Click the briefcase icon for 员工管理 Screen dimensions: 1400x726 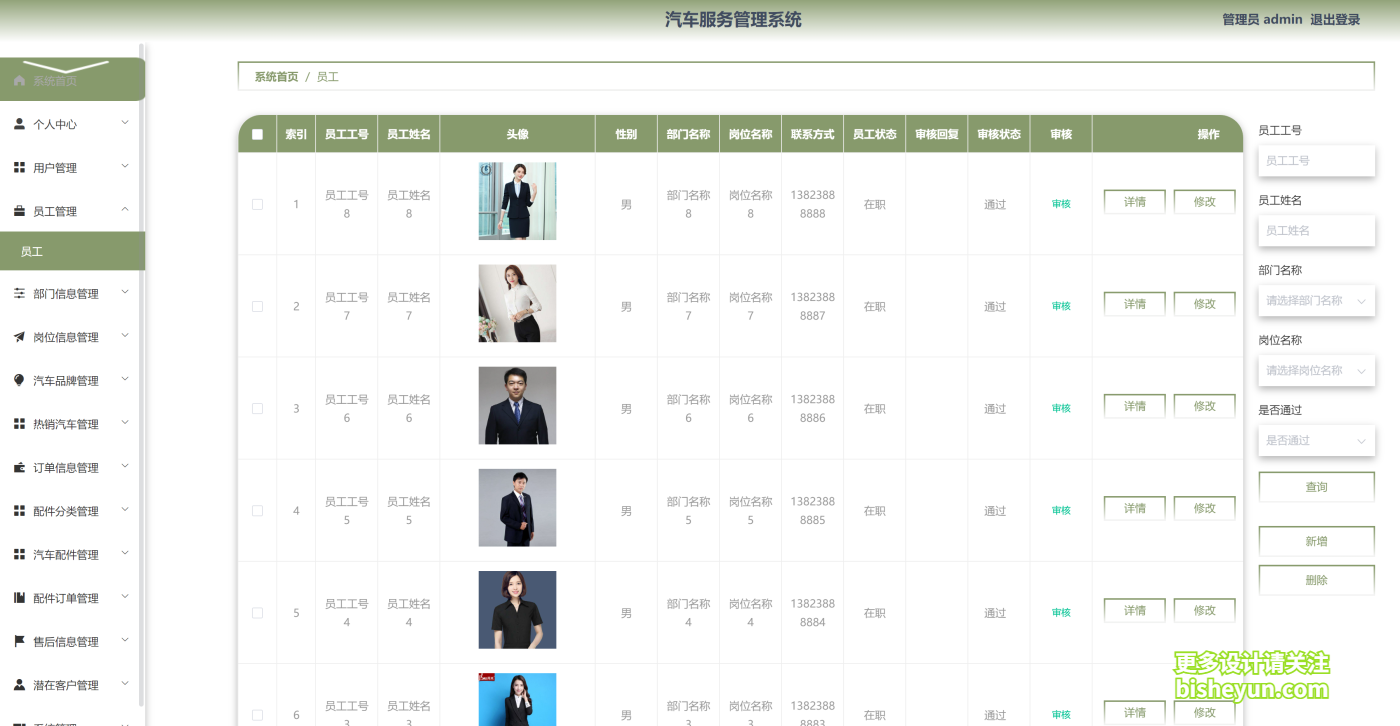(19, 211)
